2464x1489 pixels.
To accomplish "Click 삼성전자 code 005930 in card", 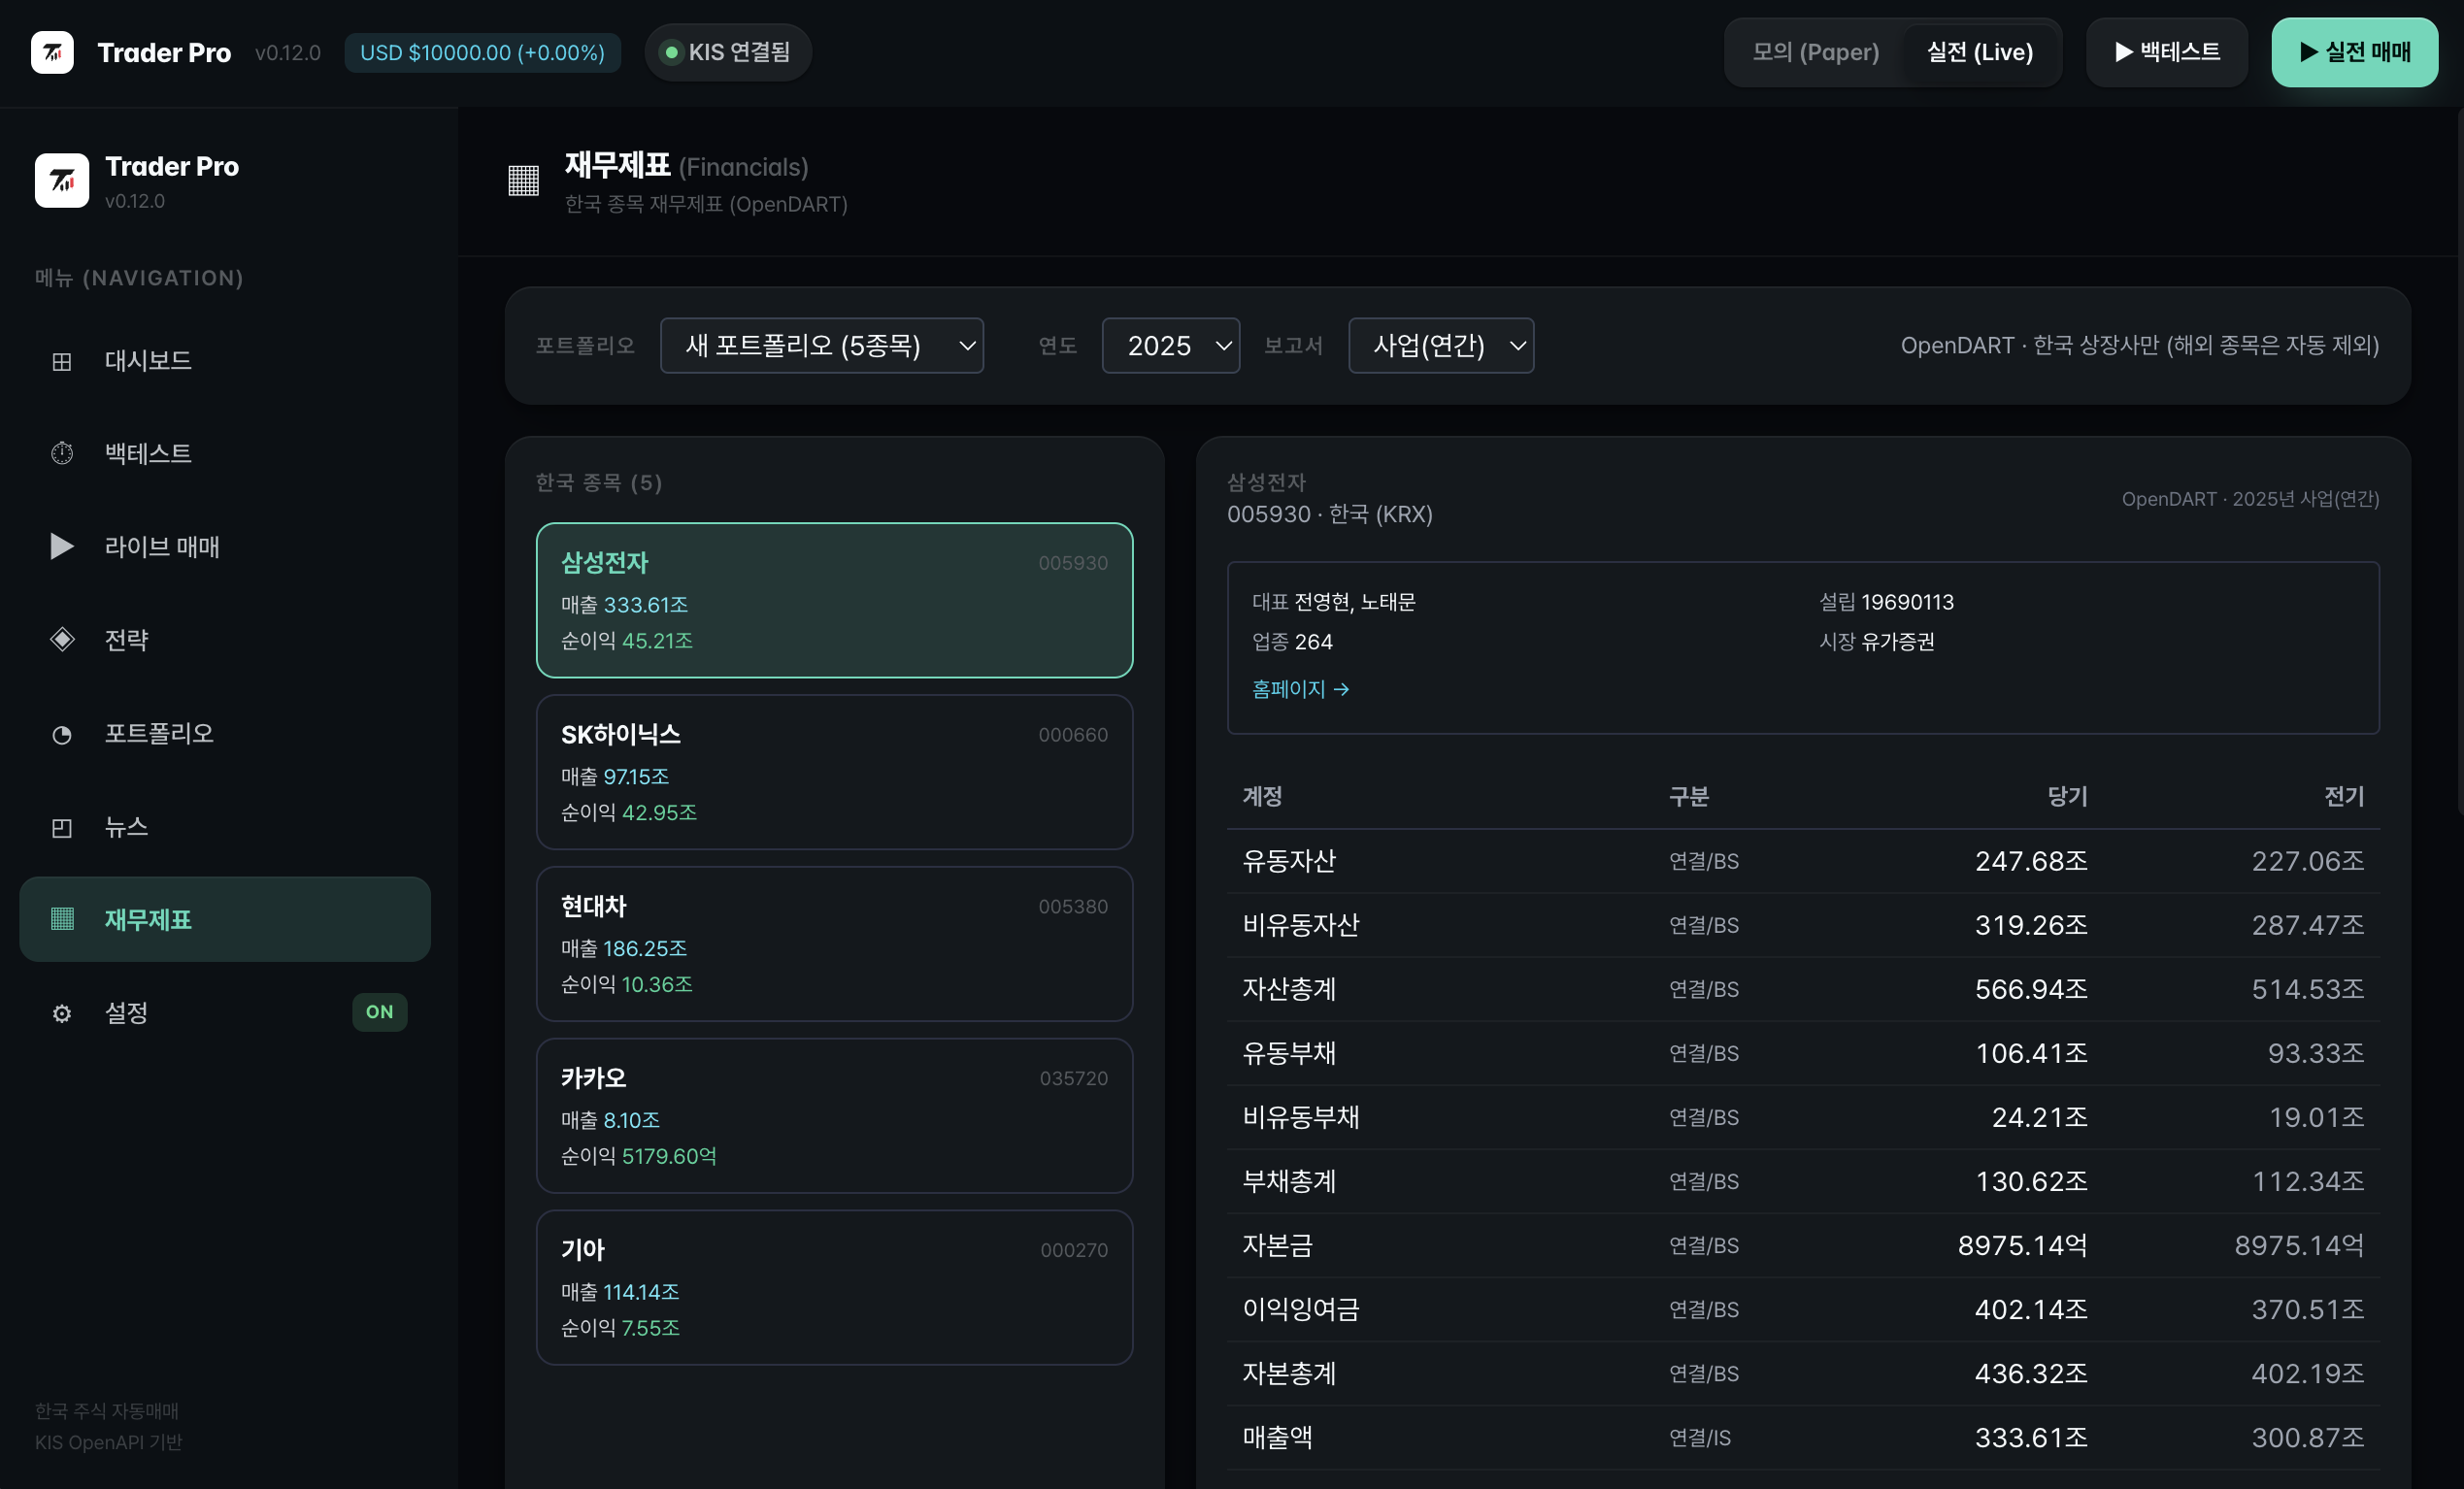I will coord(1073,563).
